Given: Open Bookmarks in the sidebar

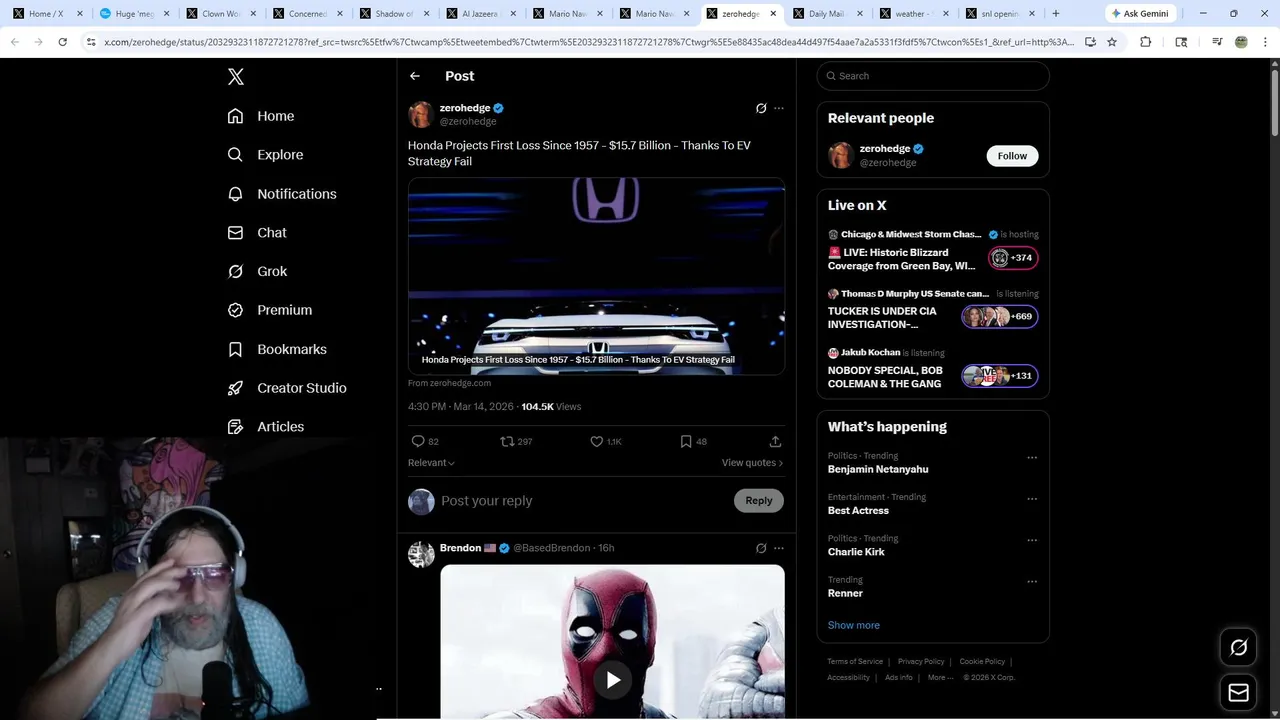Looking at the screenshot, I should click(x=277, y=349).
